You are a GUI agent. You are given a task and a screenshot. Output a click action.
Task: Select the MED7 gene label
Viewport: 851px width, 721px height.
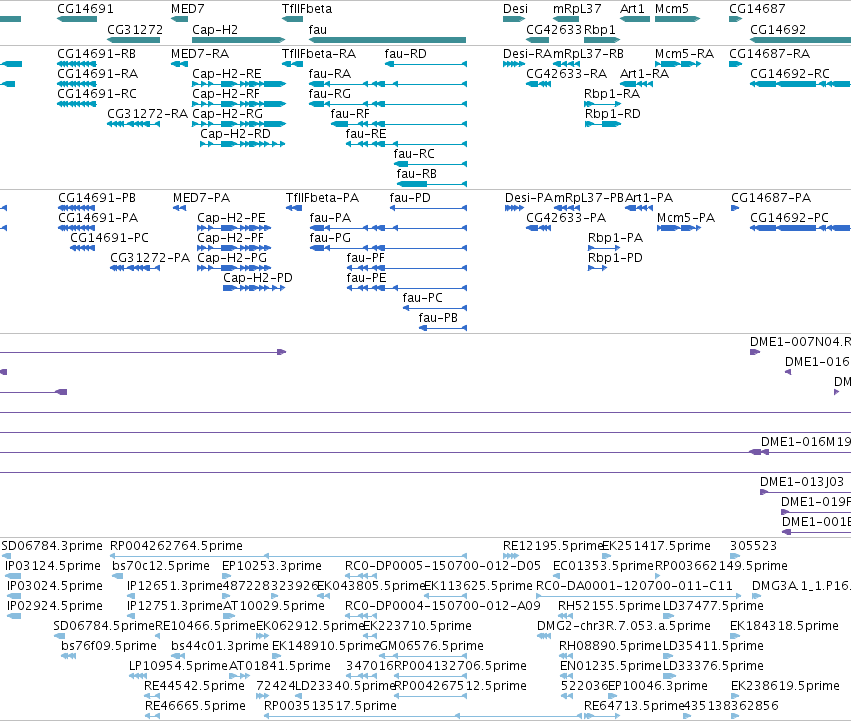point(187,9)
